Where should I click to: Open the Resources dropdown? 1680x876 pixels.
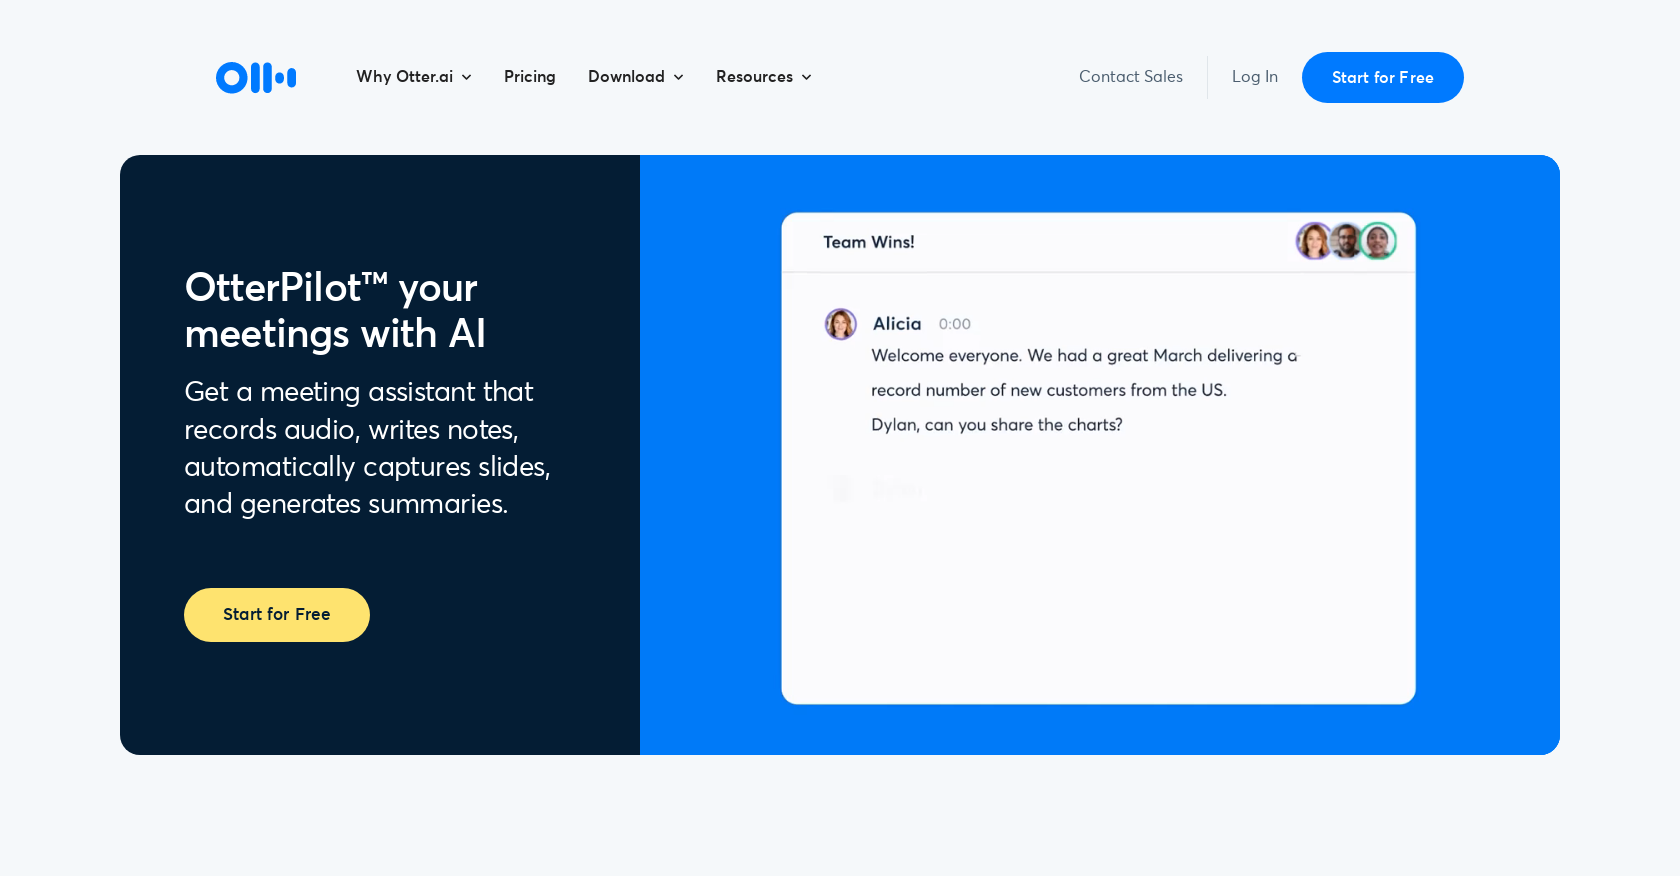(x=764, y=77)
